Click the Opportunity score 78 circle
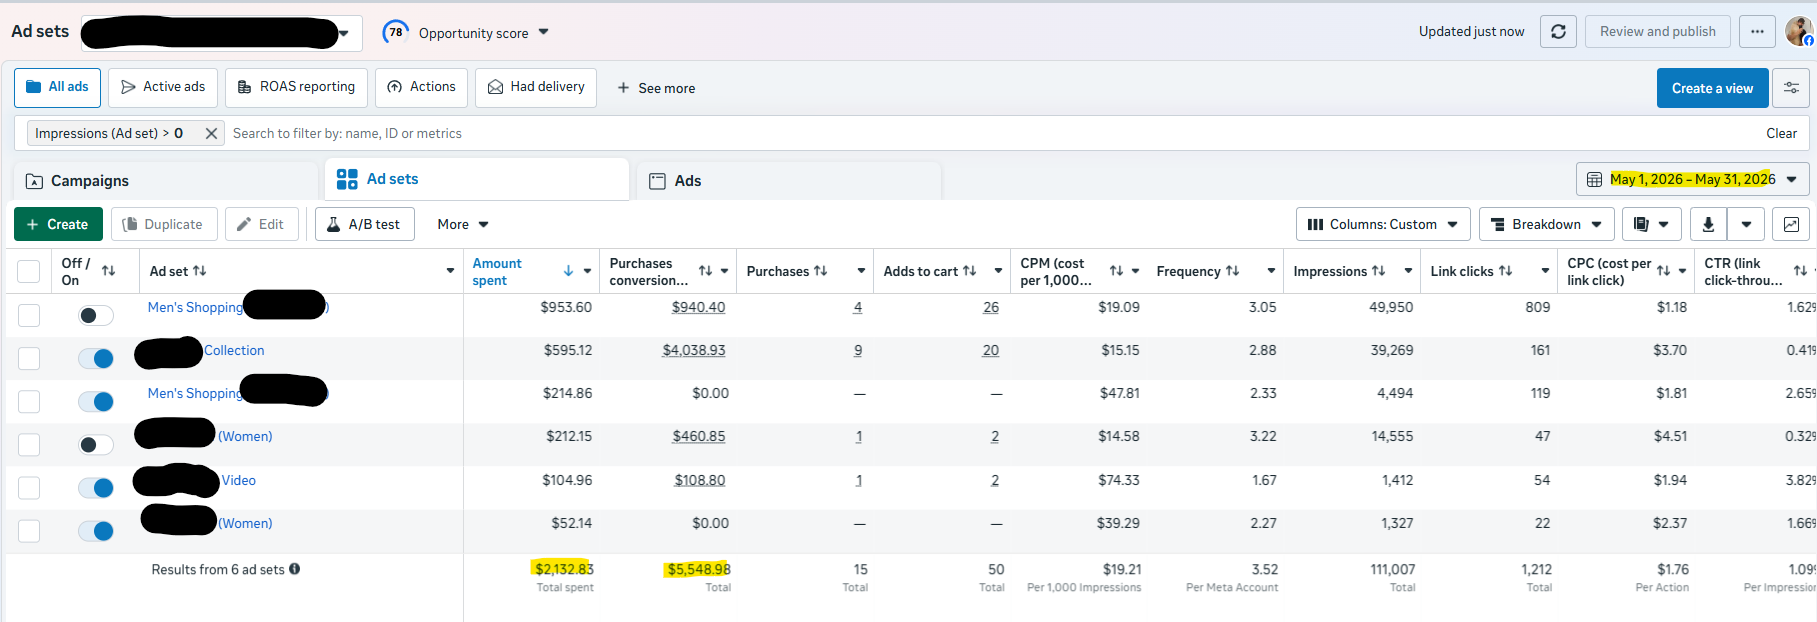The width and height of the screenshot is (1817, 622). 396,32
